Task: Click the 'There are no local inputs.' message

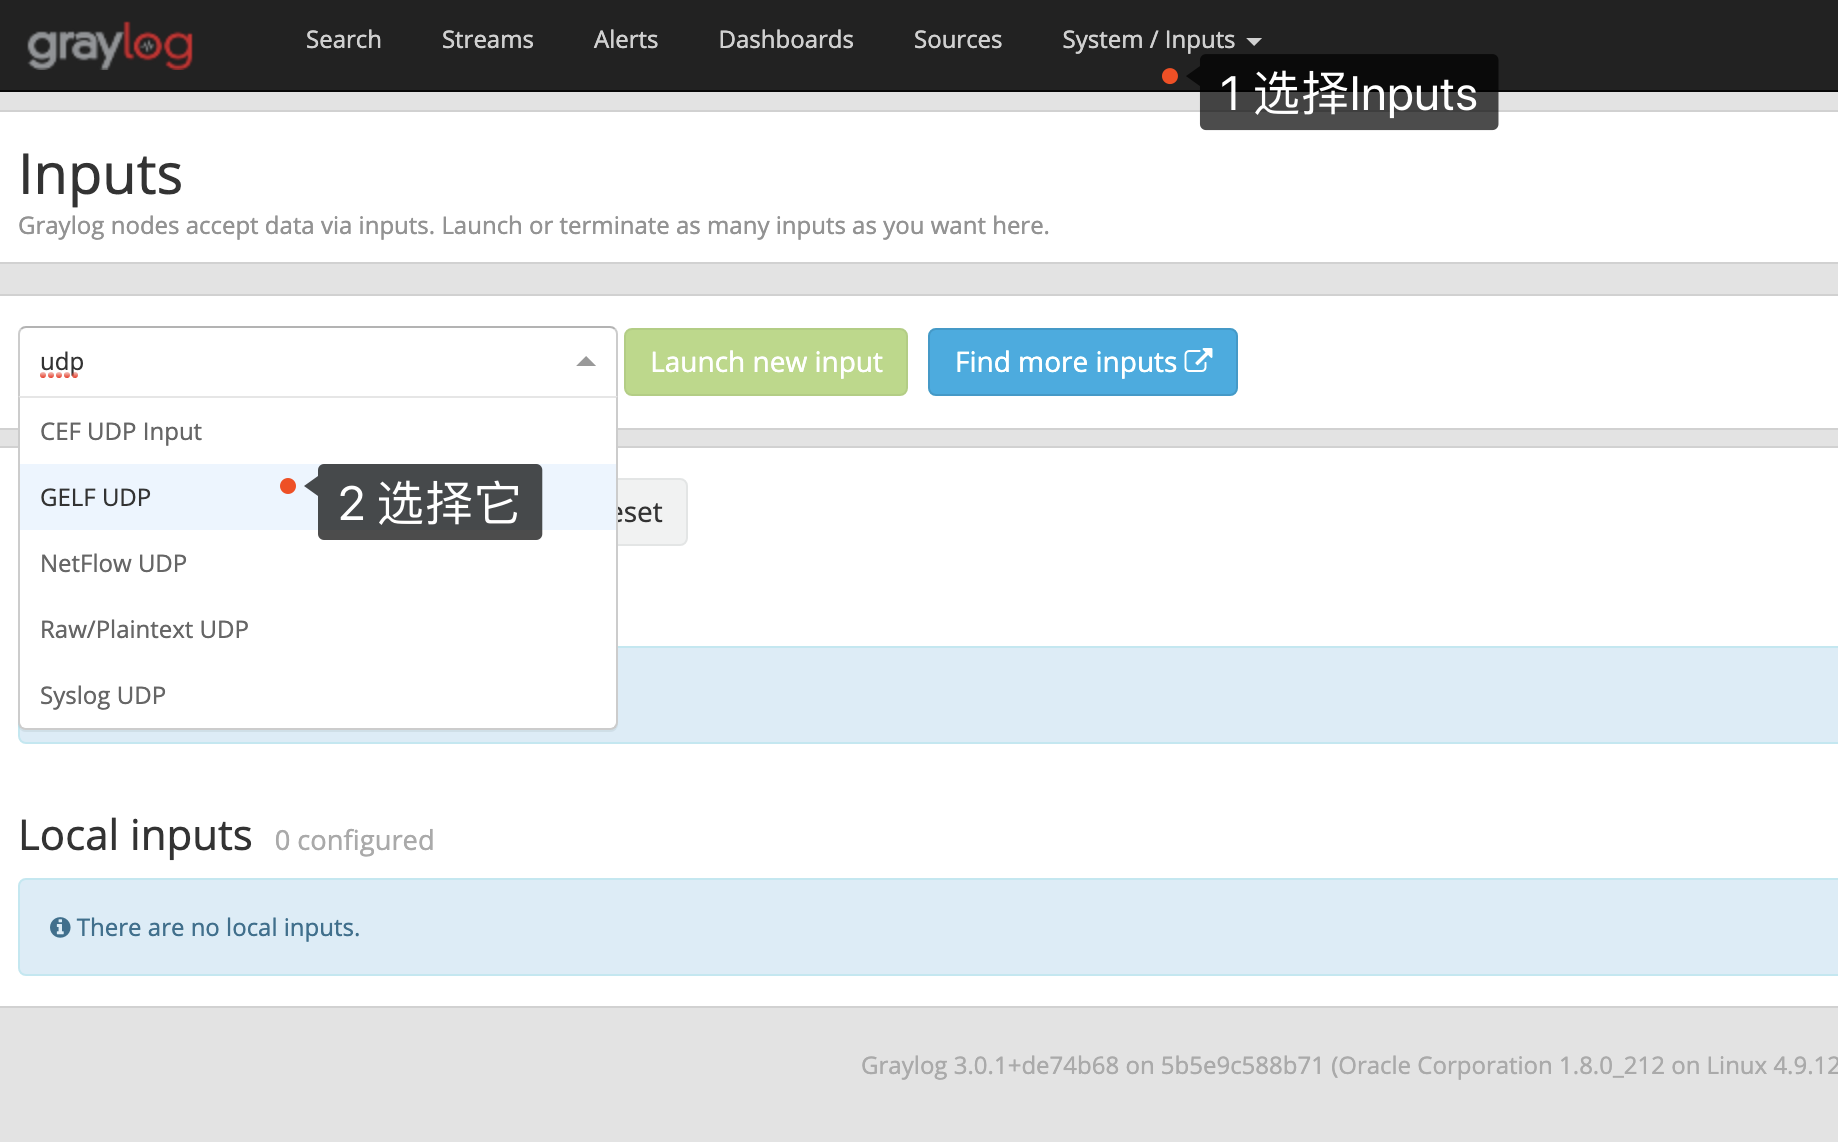Action: coord(218,928)
